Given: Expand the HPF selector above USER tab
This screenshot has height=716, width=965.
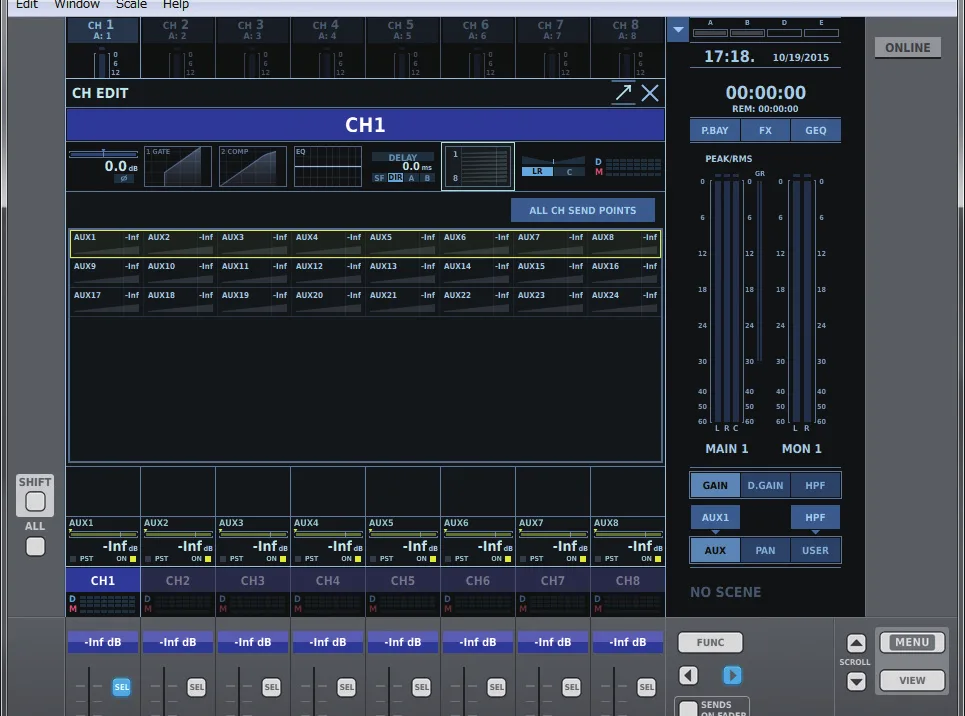Looking at the screenshot, I should (x=815, y=518).
